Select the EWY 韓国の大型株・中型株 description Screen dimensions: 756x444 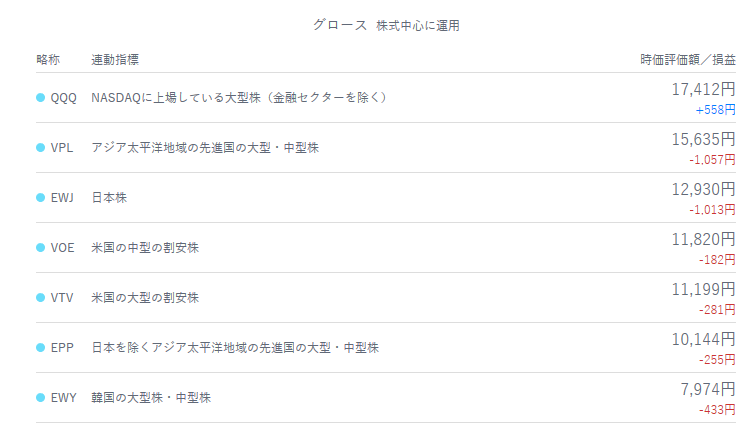(x=151, y=398)
